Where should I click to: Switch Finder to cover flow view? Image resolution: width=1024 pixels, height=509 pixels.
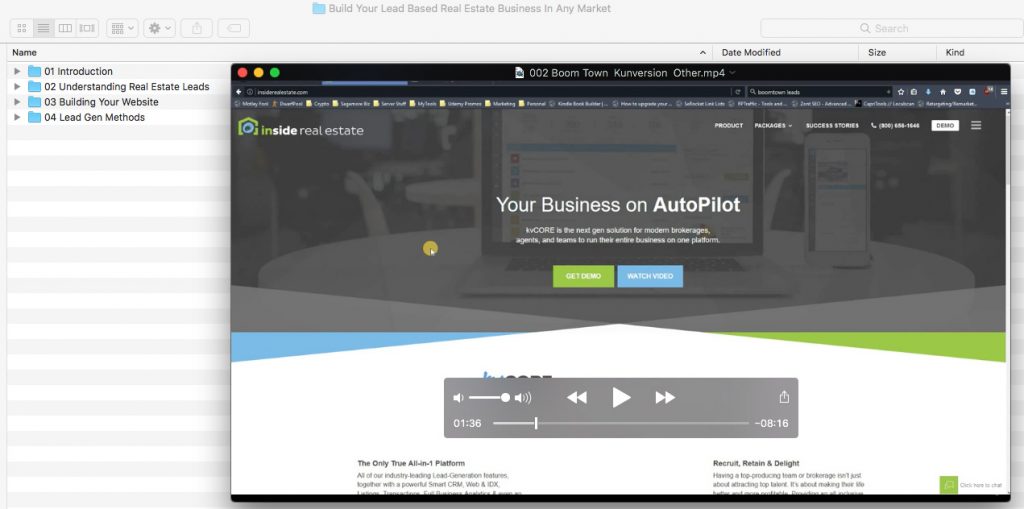87,28
